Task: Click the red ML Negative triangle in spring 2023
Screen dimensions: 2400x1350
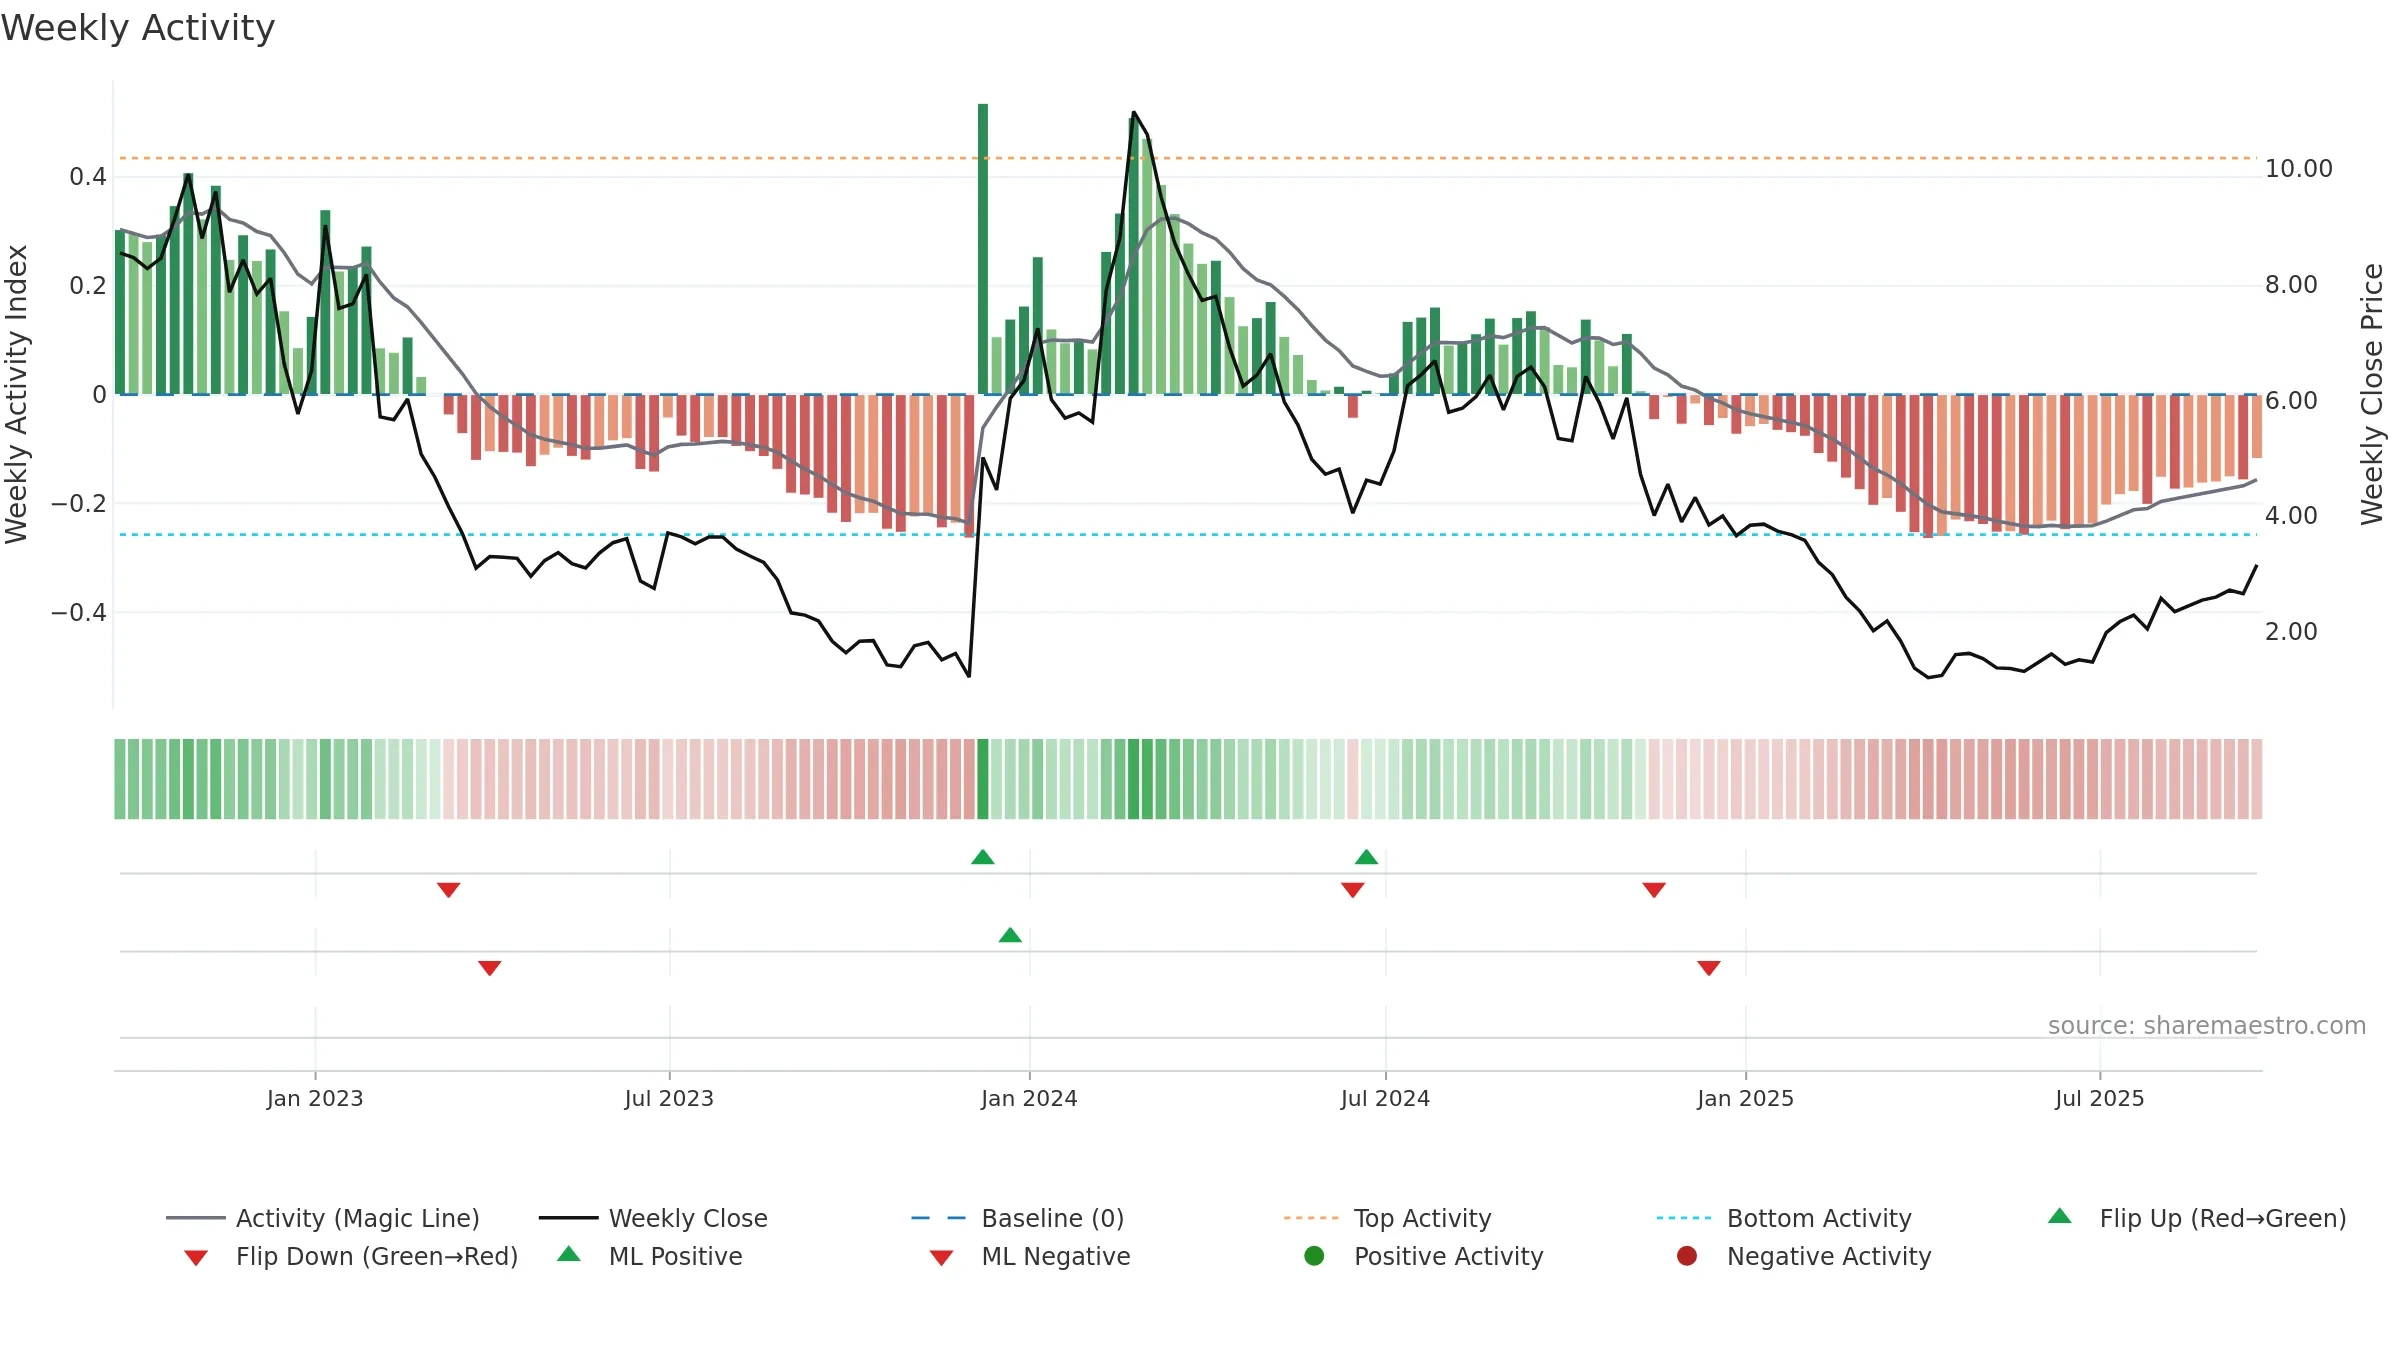Action: [x=490, y=968]
